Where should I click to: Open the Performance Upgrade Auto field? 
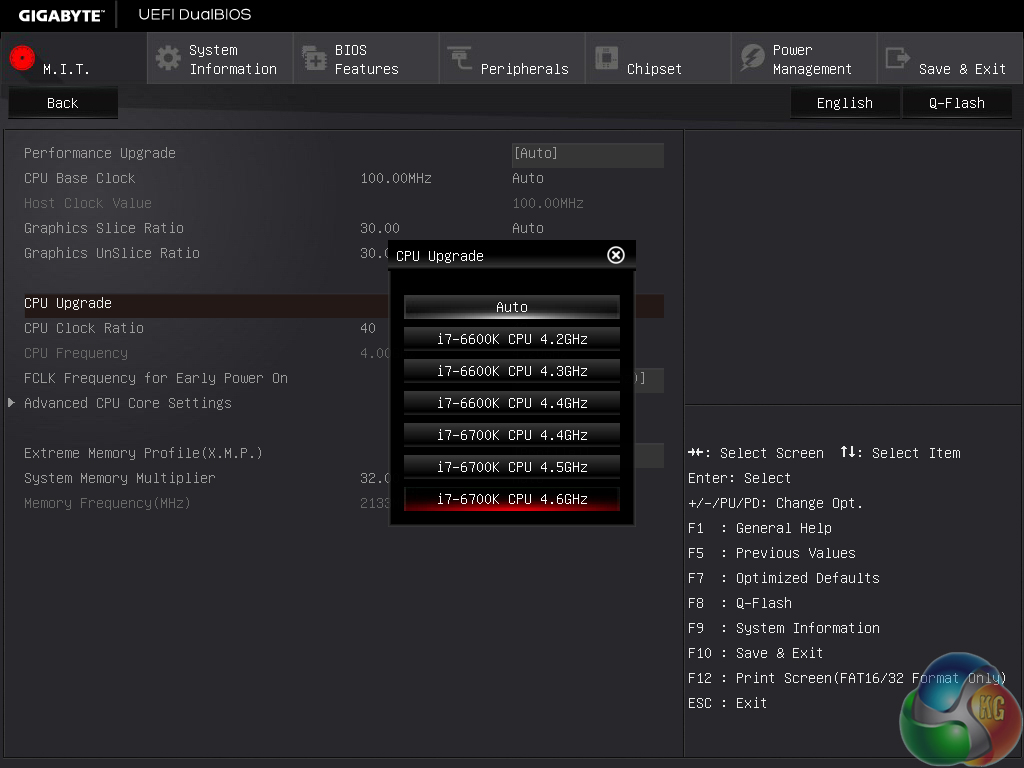(587, 154)
